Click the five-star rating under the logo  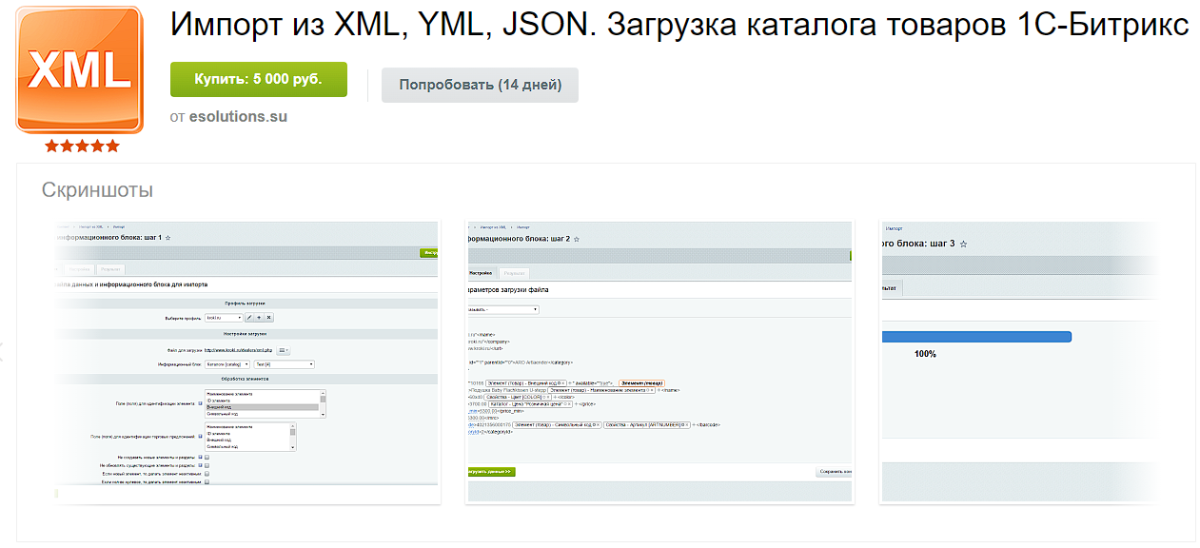point(82,146)
